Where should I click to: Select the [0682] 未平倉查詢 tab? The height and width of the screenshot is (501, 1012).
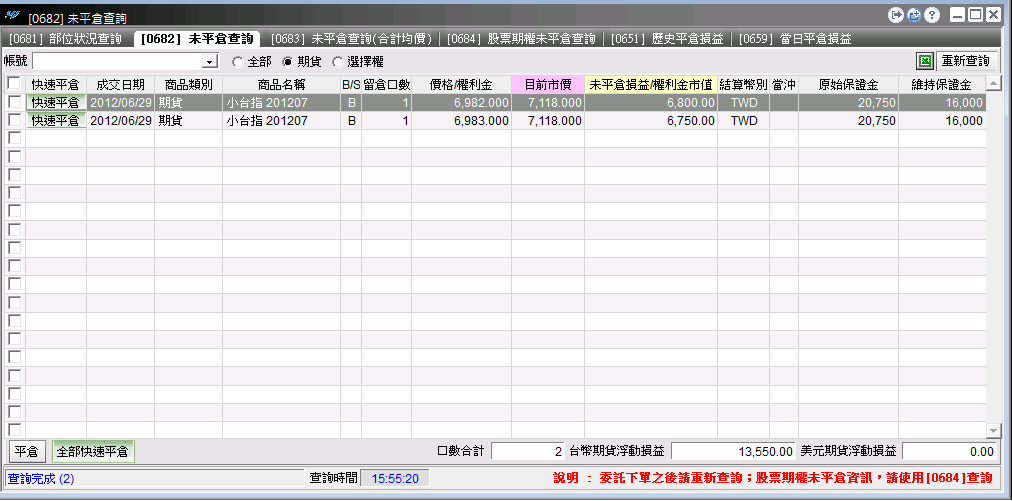click(197, 39)
